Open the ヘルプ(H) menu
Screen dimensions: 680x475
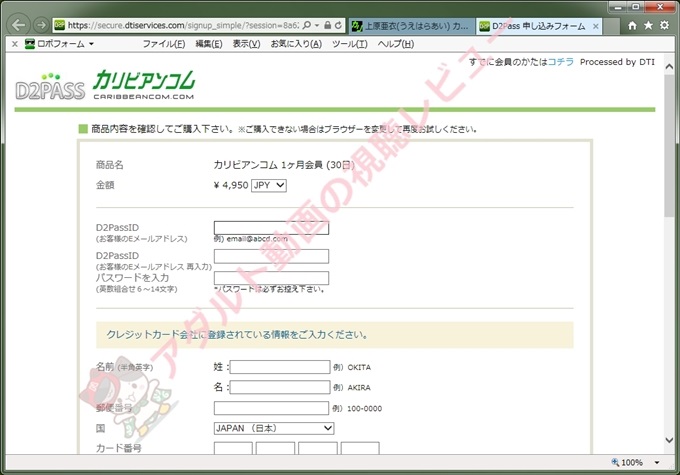click(396, 44)
